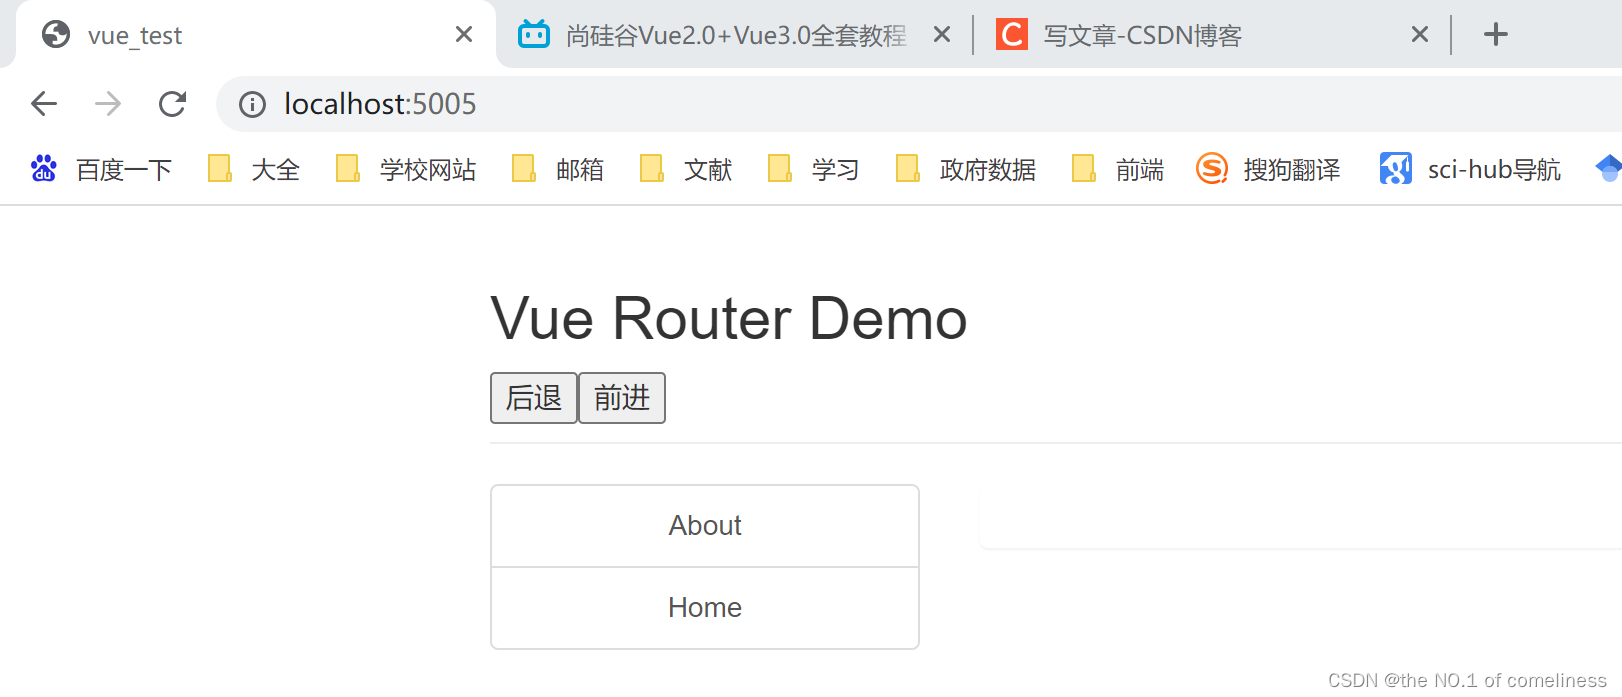Open the 邮箱 bookmarks folder
This screenshot has height=697, width=1622.
coord(558,169)
